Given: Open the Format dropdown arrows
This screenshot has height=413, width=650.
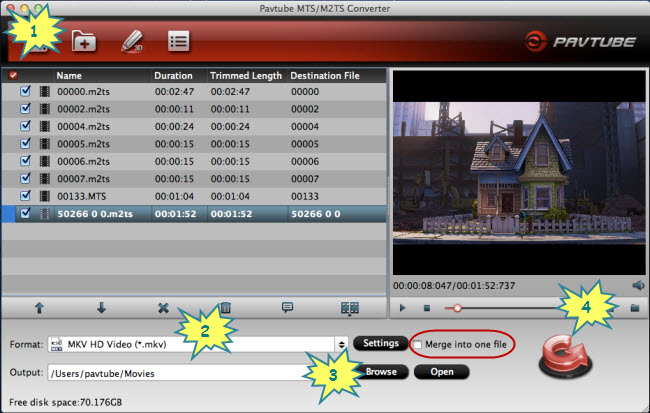Looking at the screenshot, I should 342,345.
